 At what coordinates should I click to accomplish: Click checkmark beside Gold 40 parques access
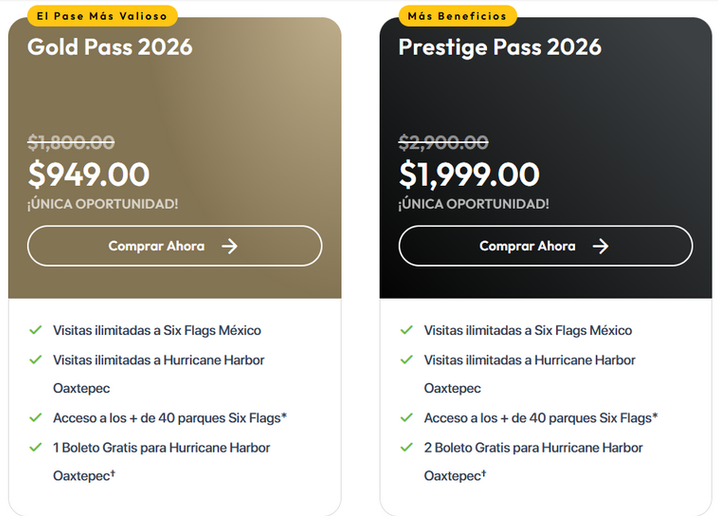point(35,418)
